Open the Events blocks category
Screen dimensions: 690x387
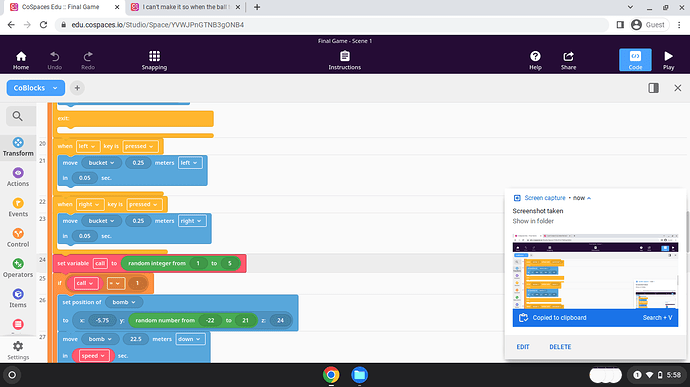click(x=18, y=208)
